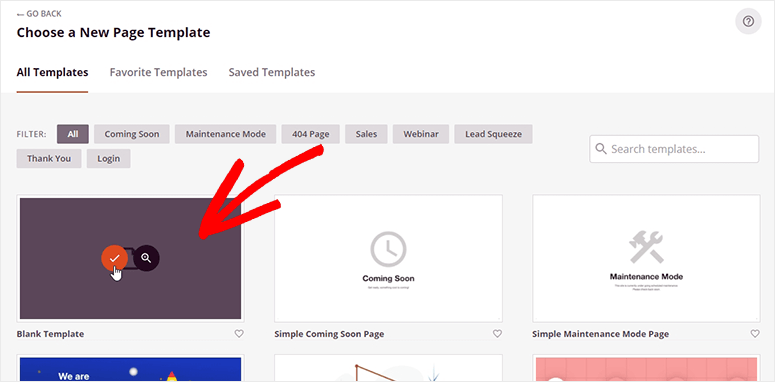This screenshot has width=775, height=382.
Task: Filter templates by Coming Soon
Action: pyautogui.click(x=132, y=134)
